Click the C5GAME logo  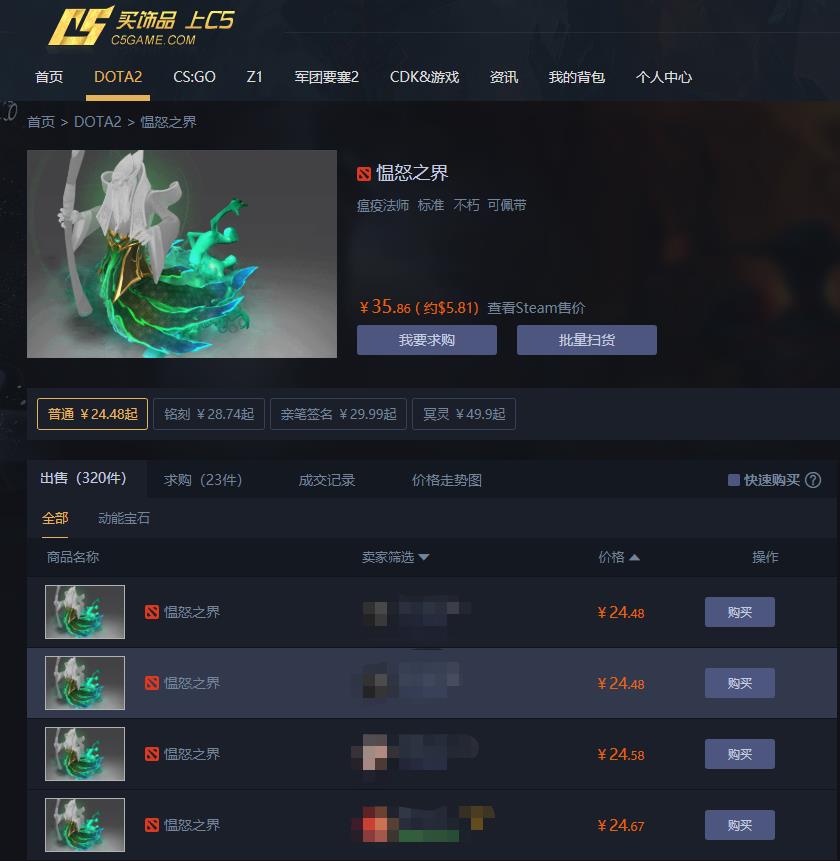tap(141, 25)
